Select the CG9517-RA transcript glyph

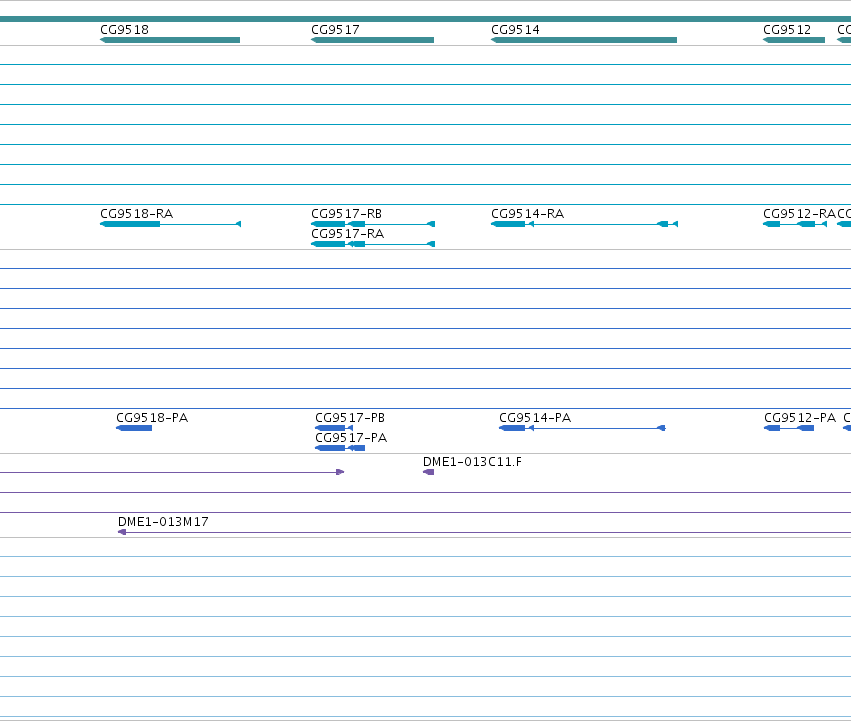coord(373,244)
